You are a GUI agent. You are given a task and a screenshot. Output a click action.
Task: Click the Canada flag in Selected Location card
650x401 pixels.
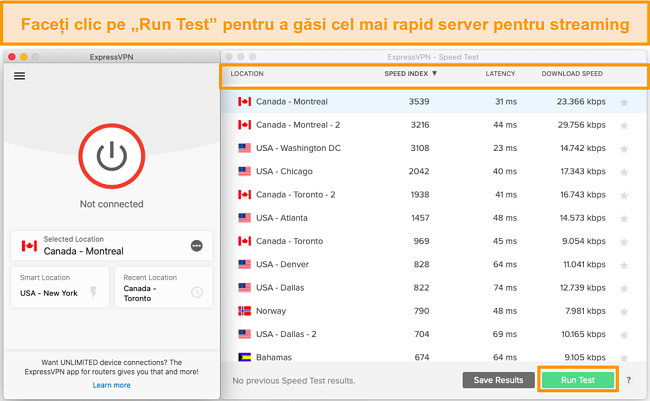coord(29,246)
